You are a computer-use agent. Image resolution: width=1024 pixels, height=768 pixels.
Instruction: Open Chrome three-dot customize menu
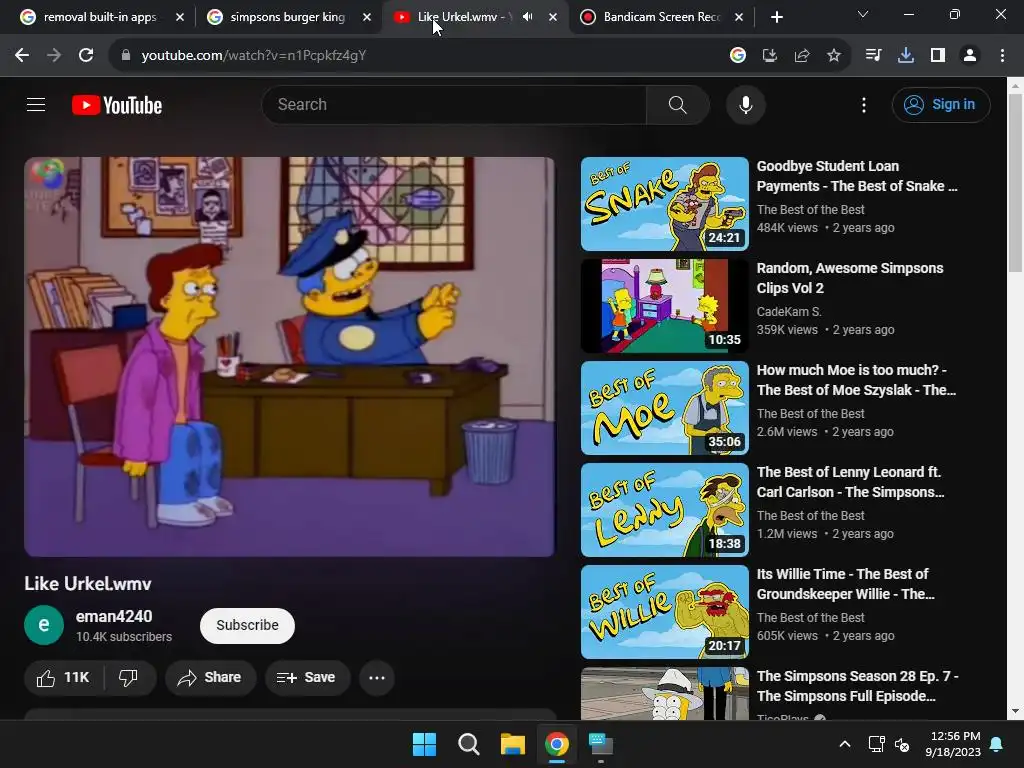click(1002, 56)
